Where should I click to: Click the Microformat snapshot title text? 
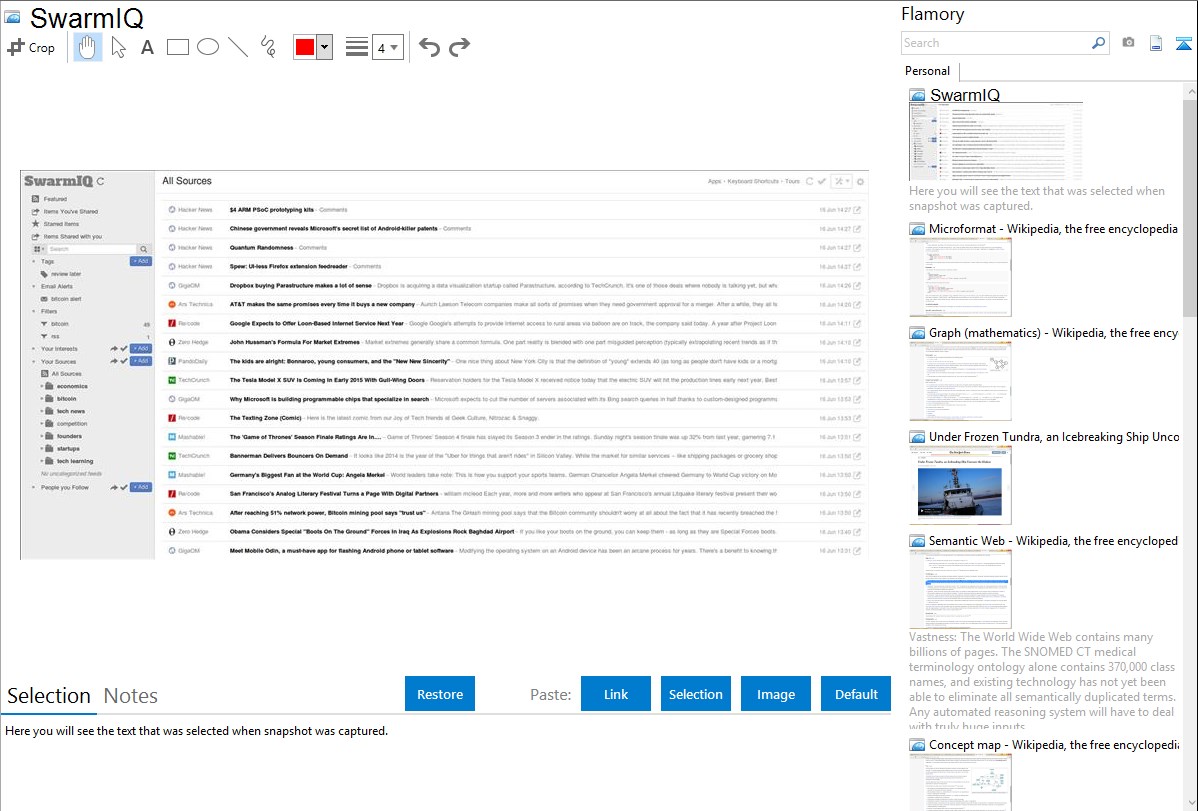tap(1053, 229)
